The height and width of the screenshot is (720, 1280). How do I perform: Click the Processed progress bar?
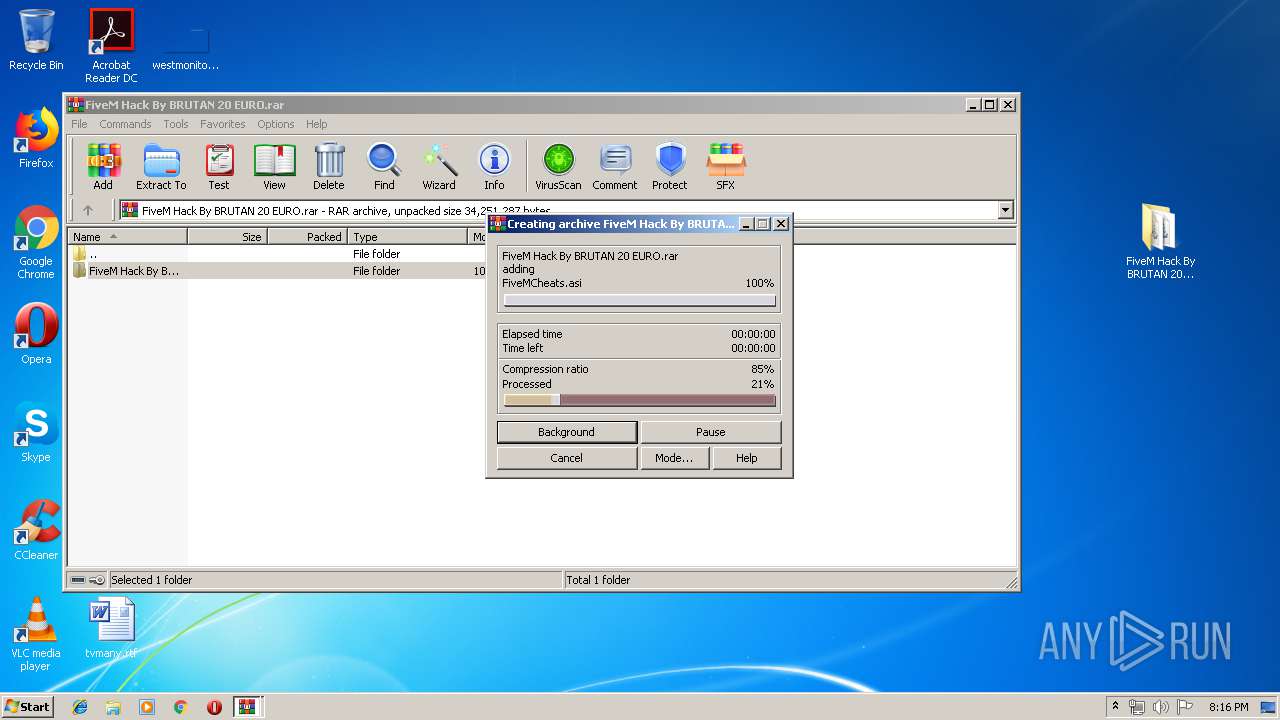[639, 400]
